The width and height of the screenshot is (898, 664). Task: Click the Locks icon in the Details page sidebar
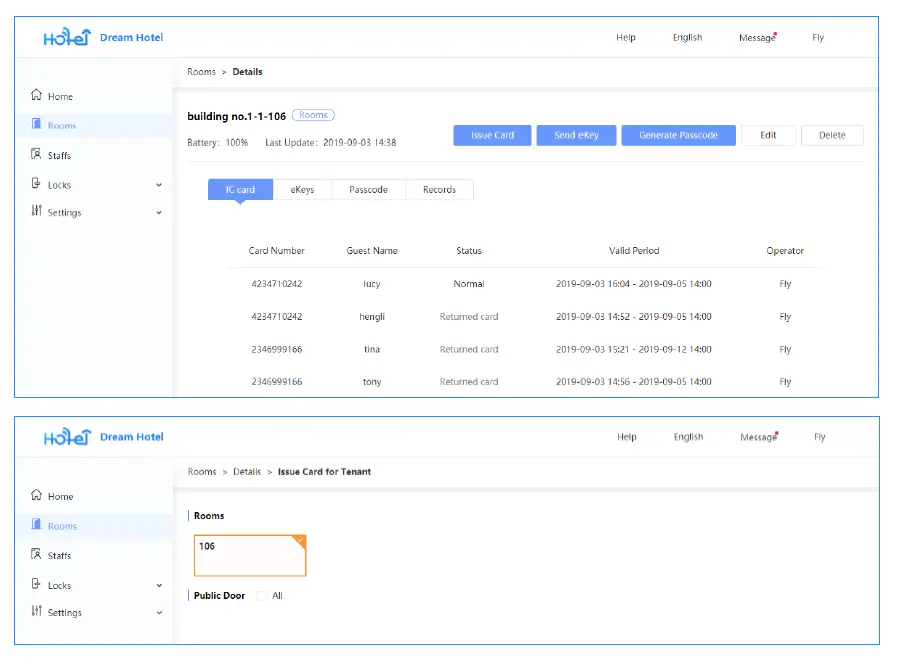[36, 184]
